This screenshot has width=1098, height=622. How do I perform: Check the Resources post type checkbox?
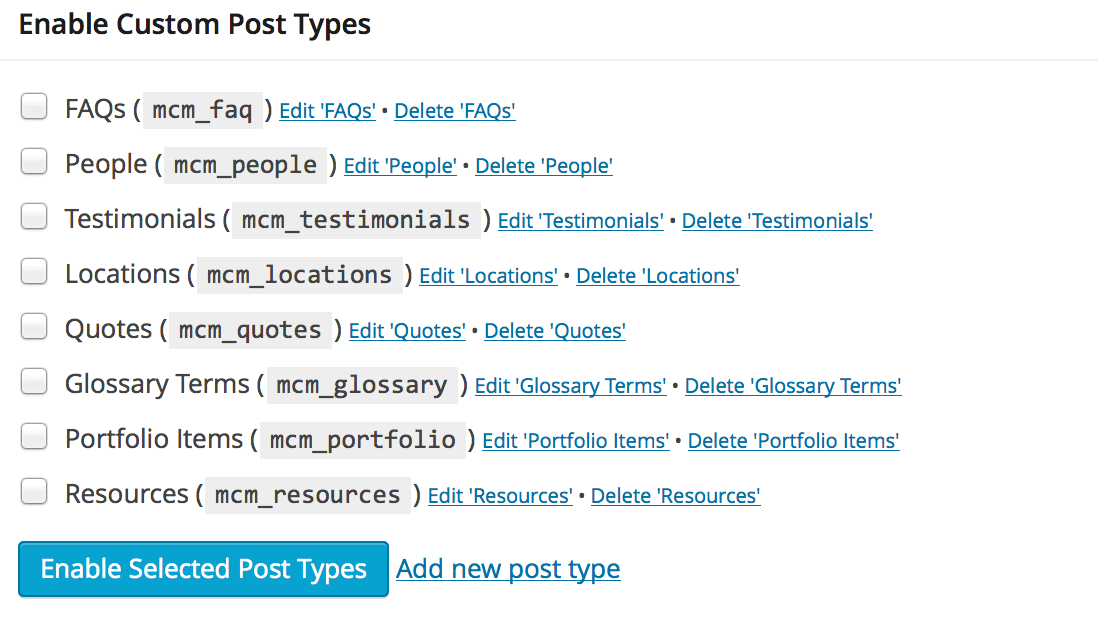[x=33, y=490]
